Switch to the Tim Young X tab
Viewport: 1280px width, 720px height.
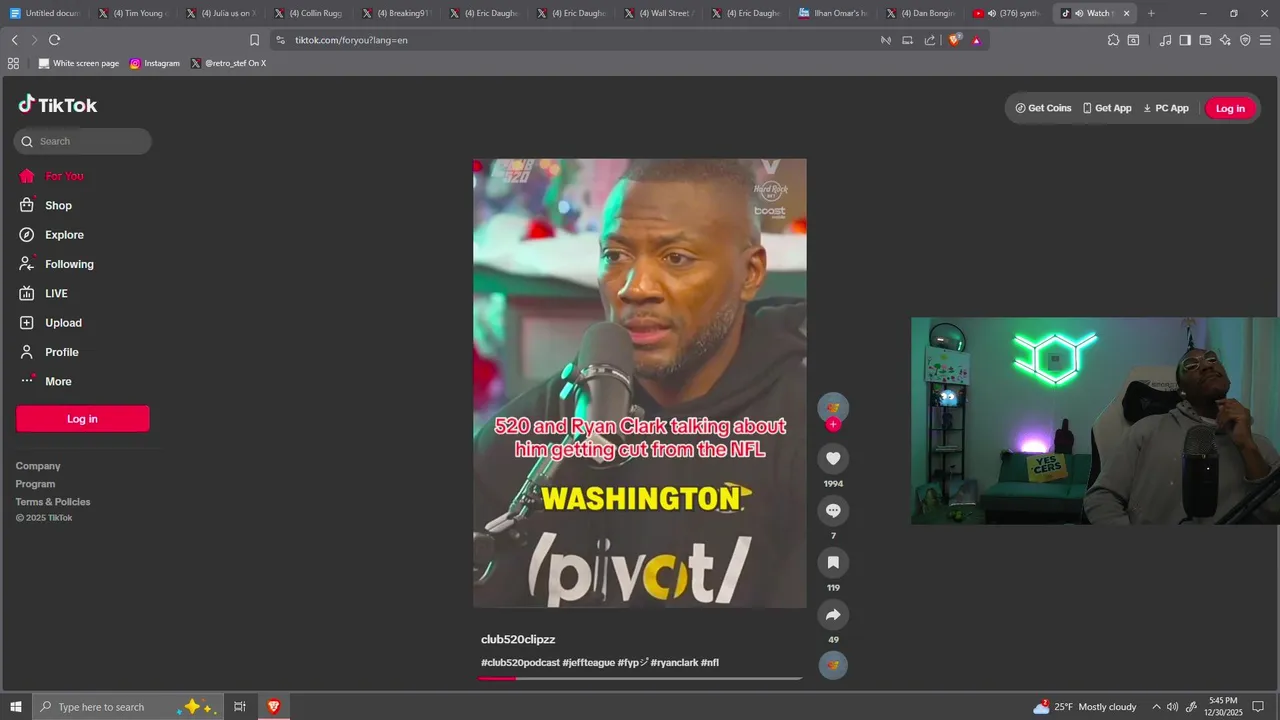134,13
